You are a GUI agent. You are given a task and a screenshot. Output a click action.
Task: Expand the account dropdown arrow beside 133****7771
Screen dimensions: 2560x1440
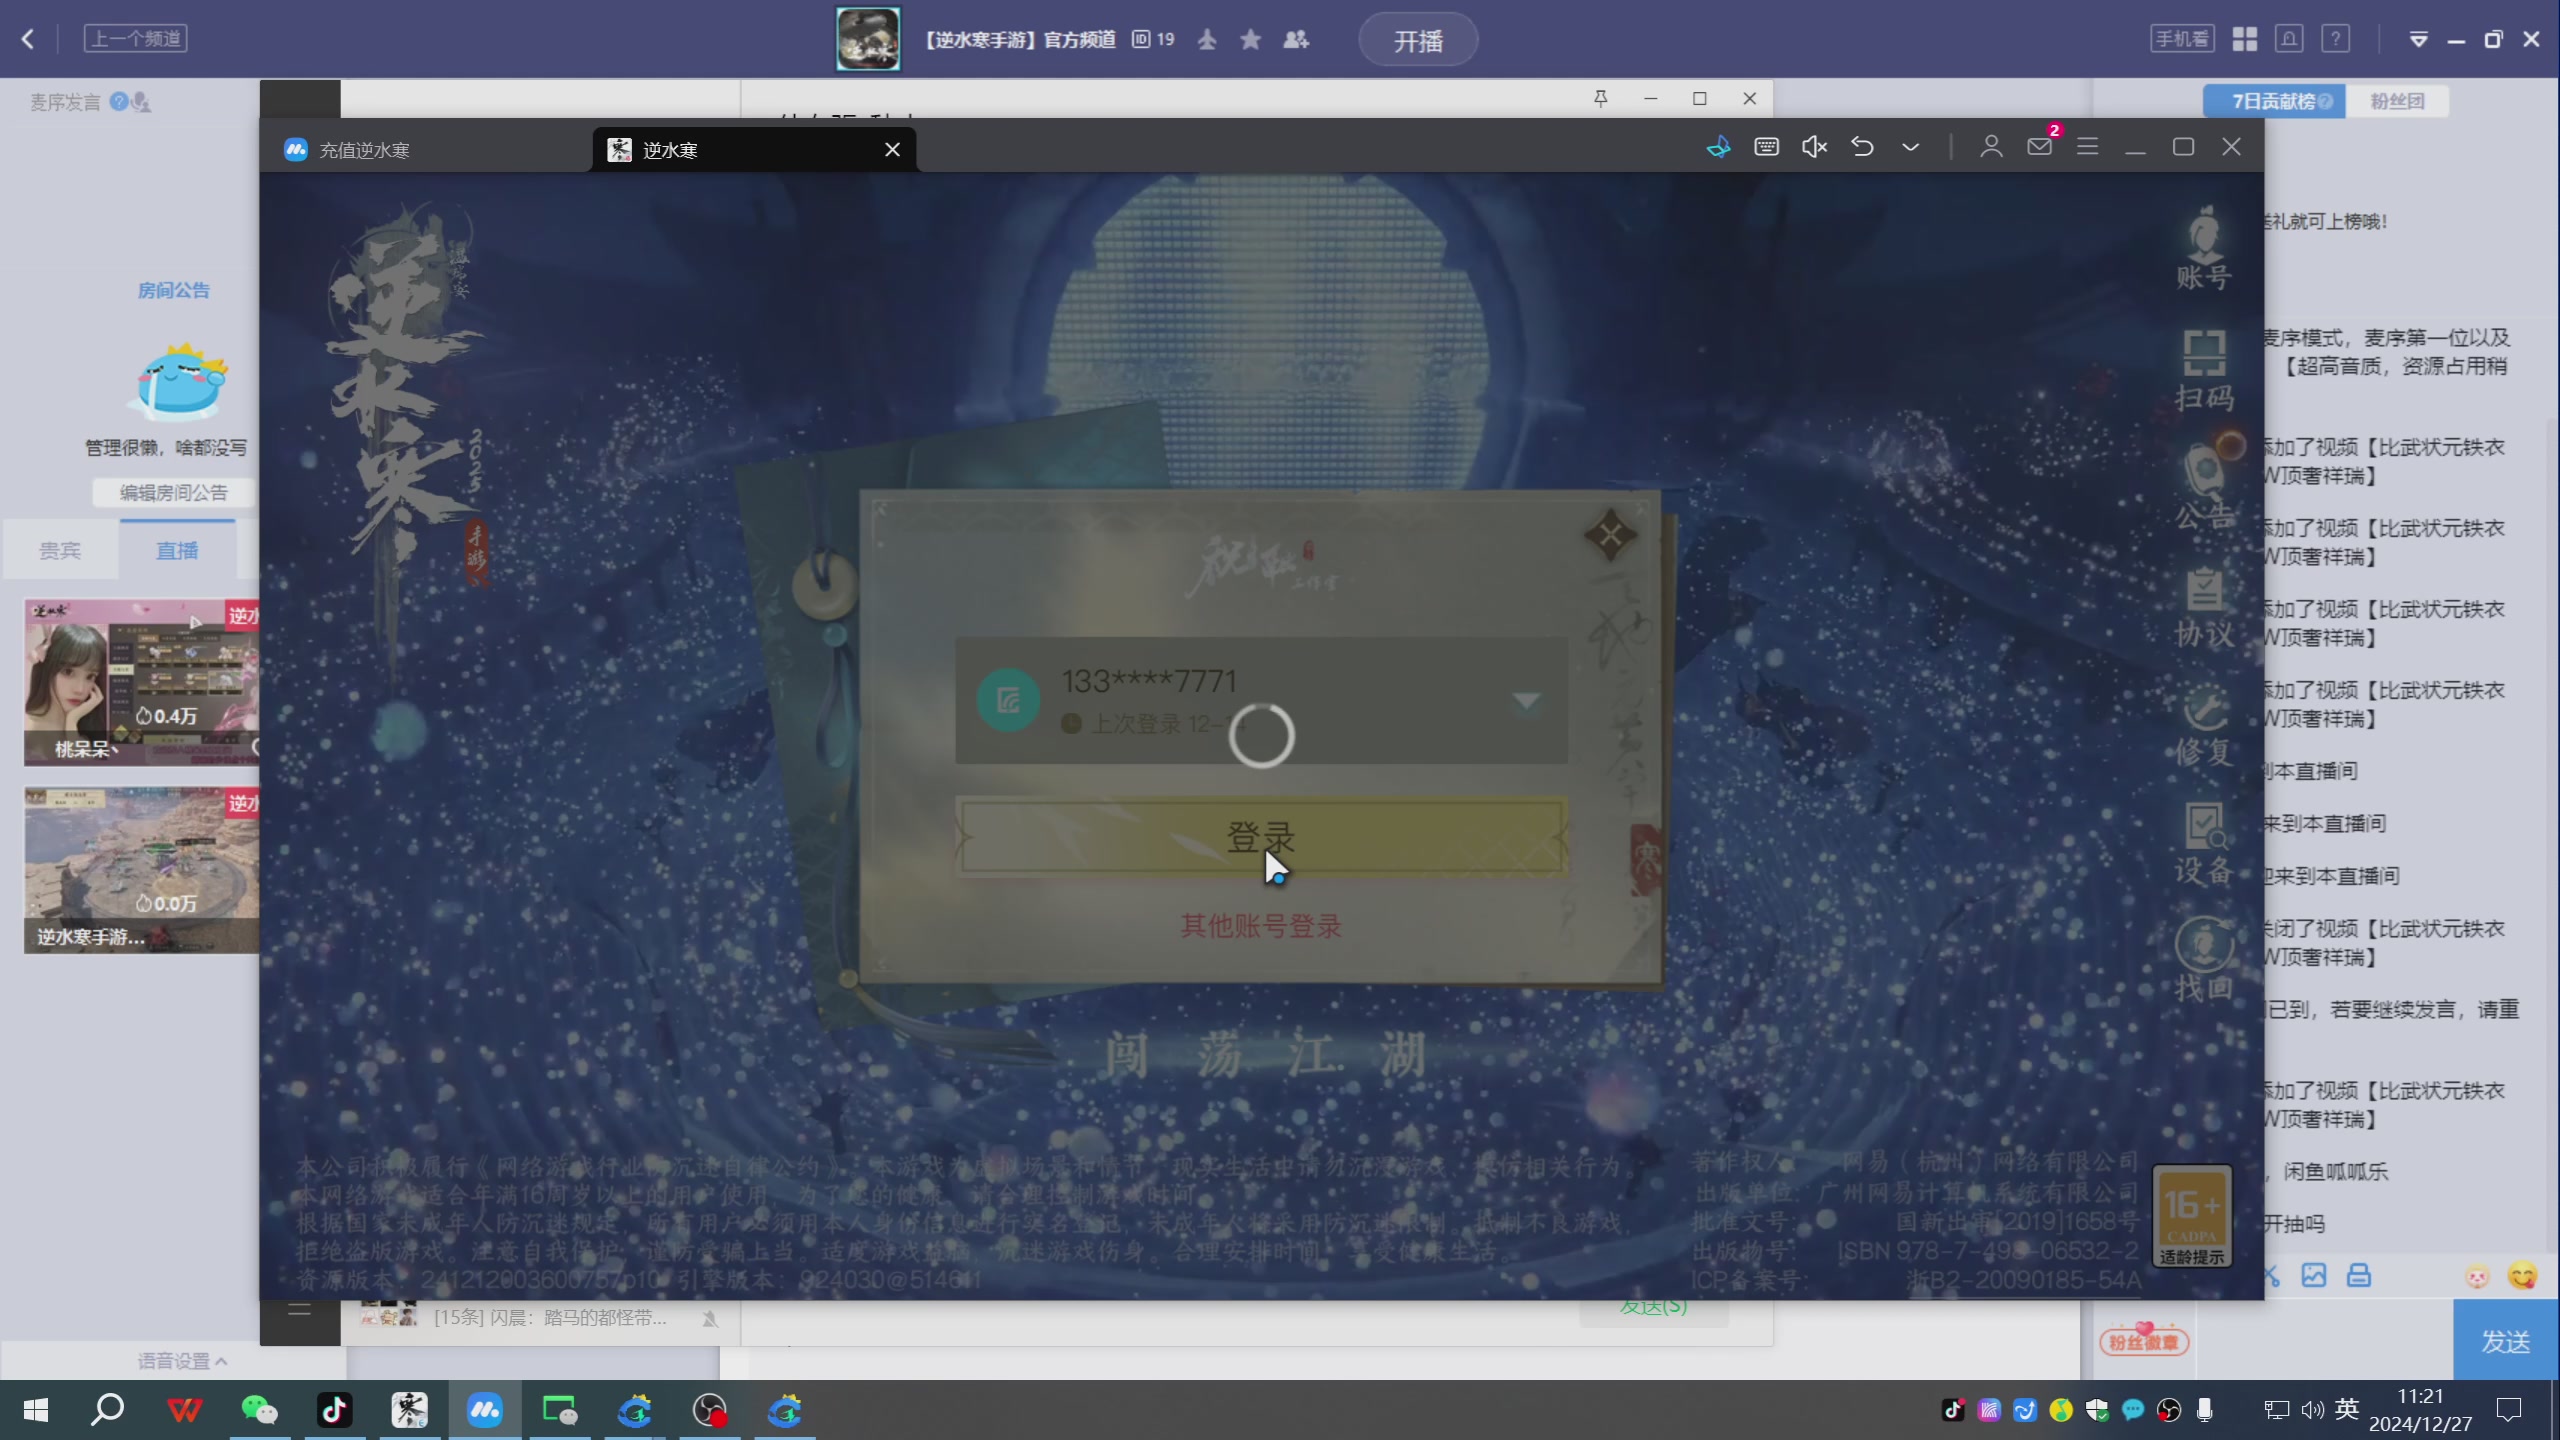(1526, 700)
